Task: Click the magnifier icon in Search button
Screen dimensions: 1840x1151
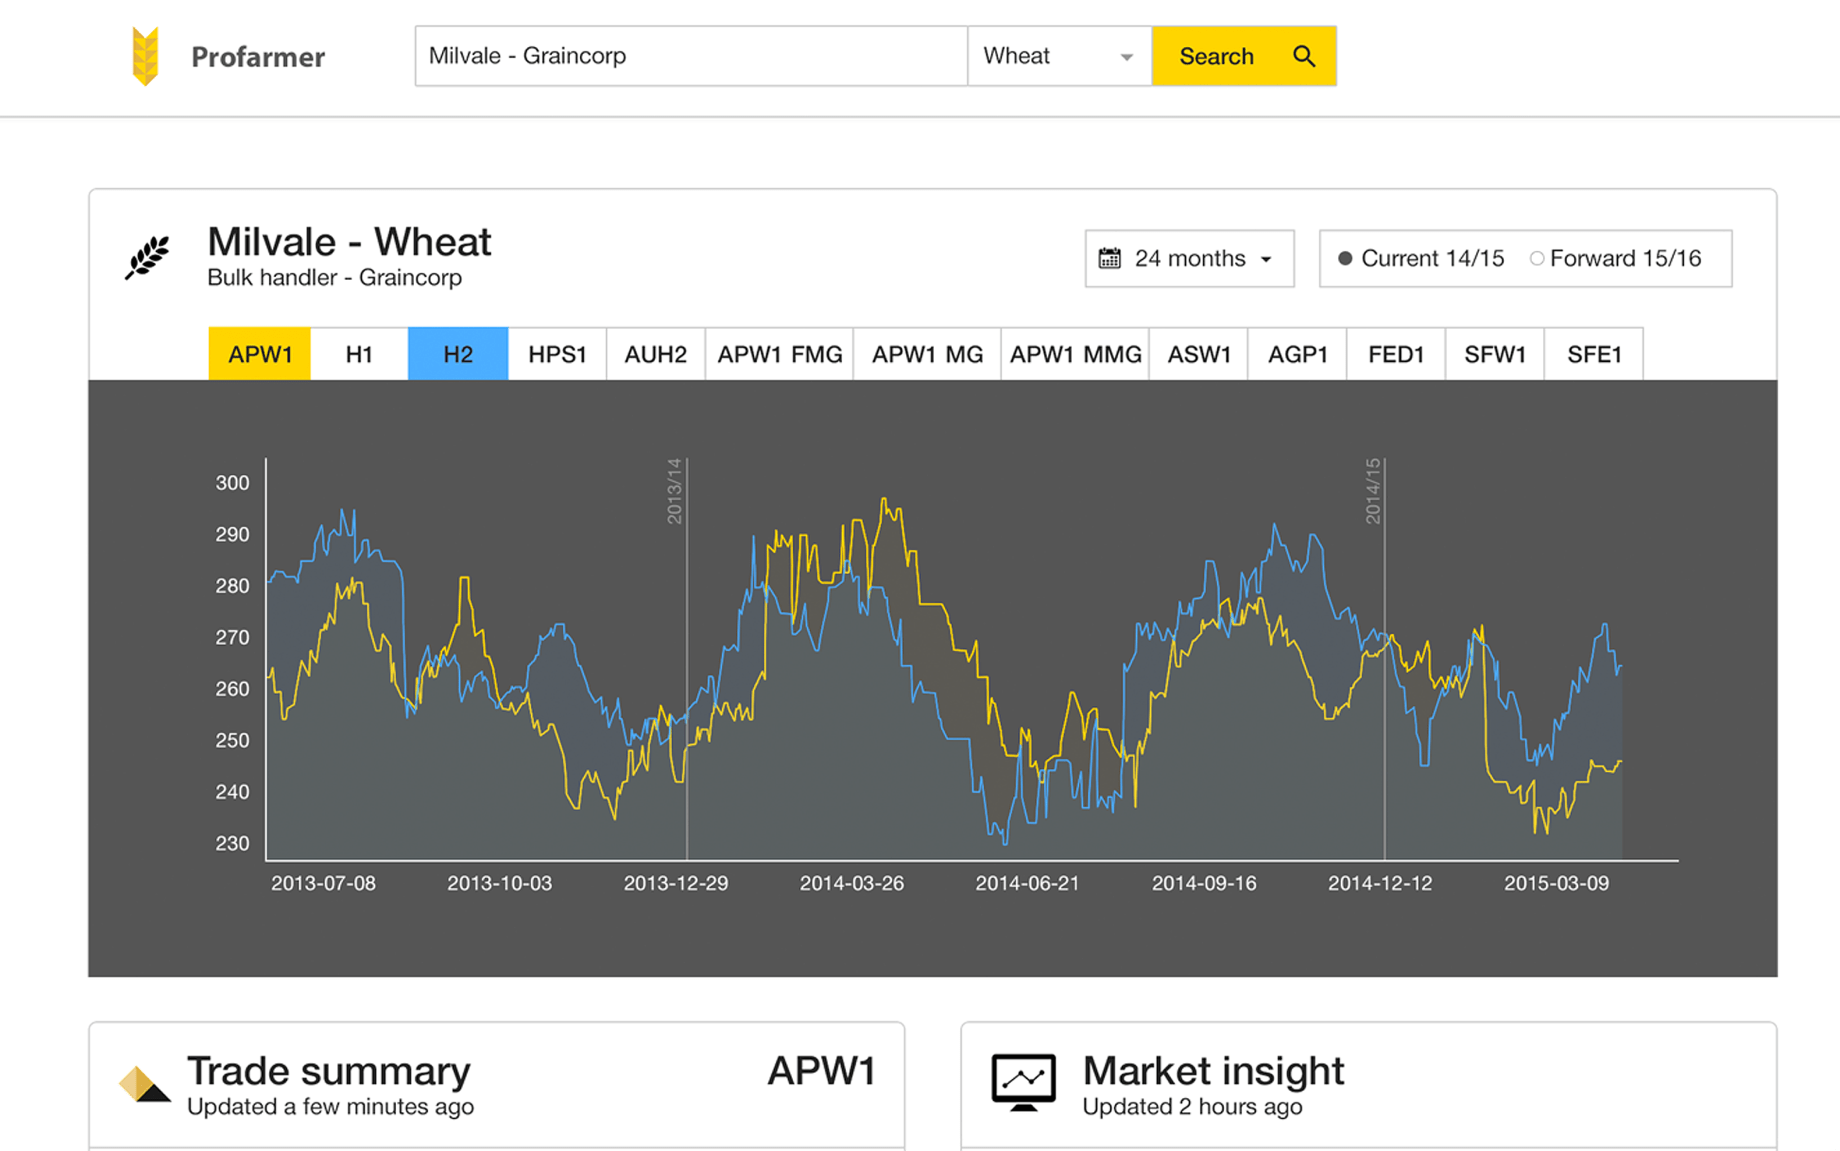Action: pos(1304,56)
